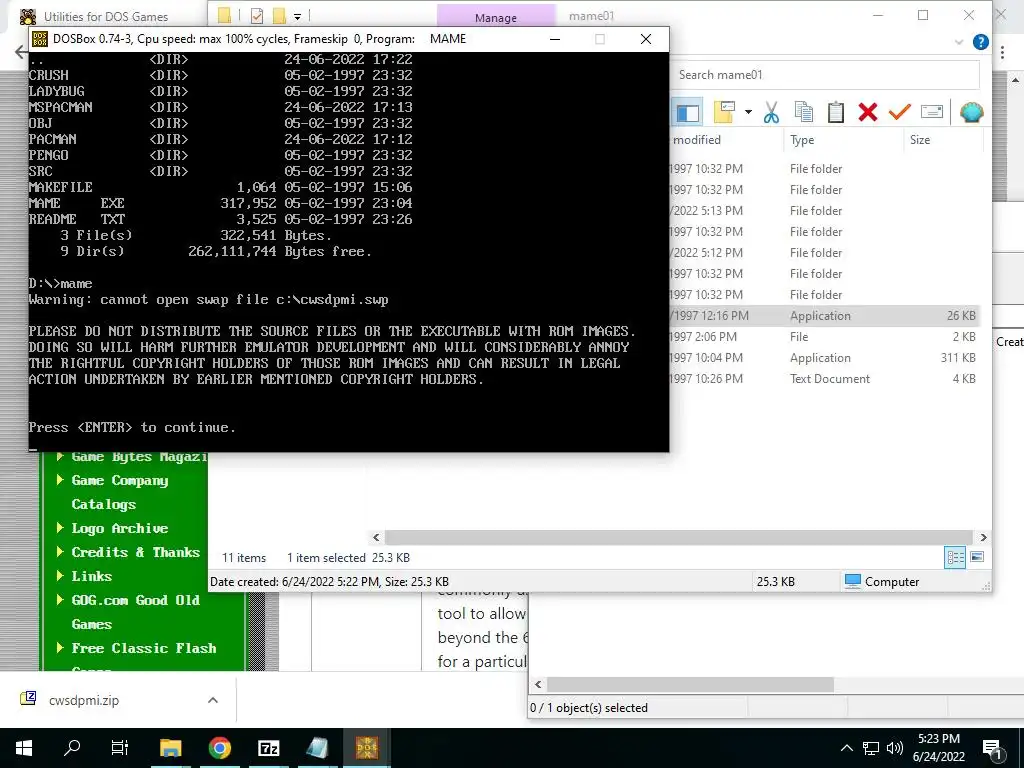Open the browser three-dot menu
Viewport: 1024px width, 768px height.
click(1002, 52)
